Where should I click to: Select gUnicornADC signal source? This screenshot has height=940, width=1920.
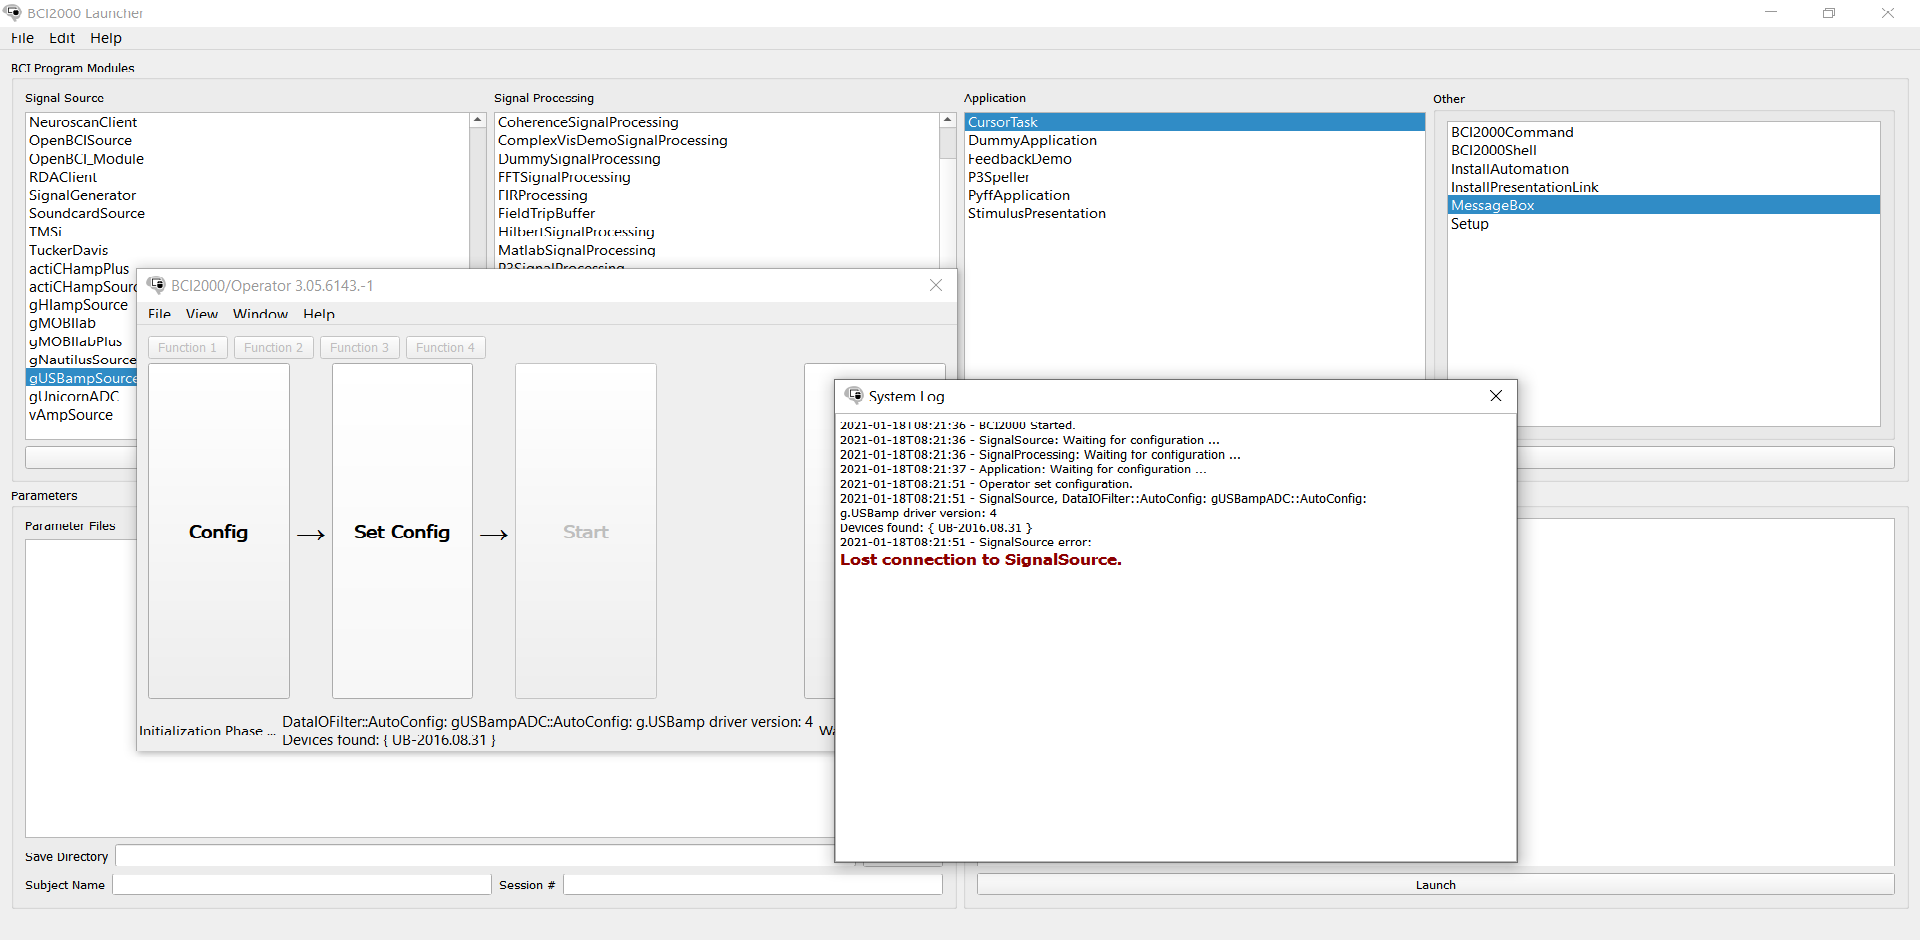[x=73, y=396]
